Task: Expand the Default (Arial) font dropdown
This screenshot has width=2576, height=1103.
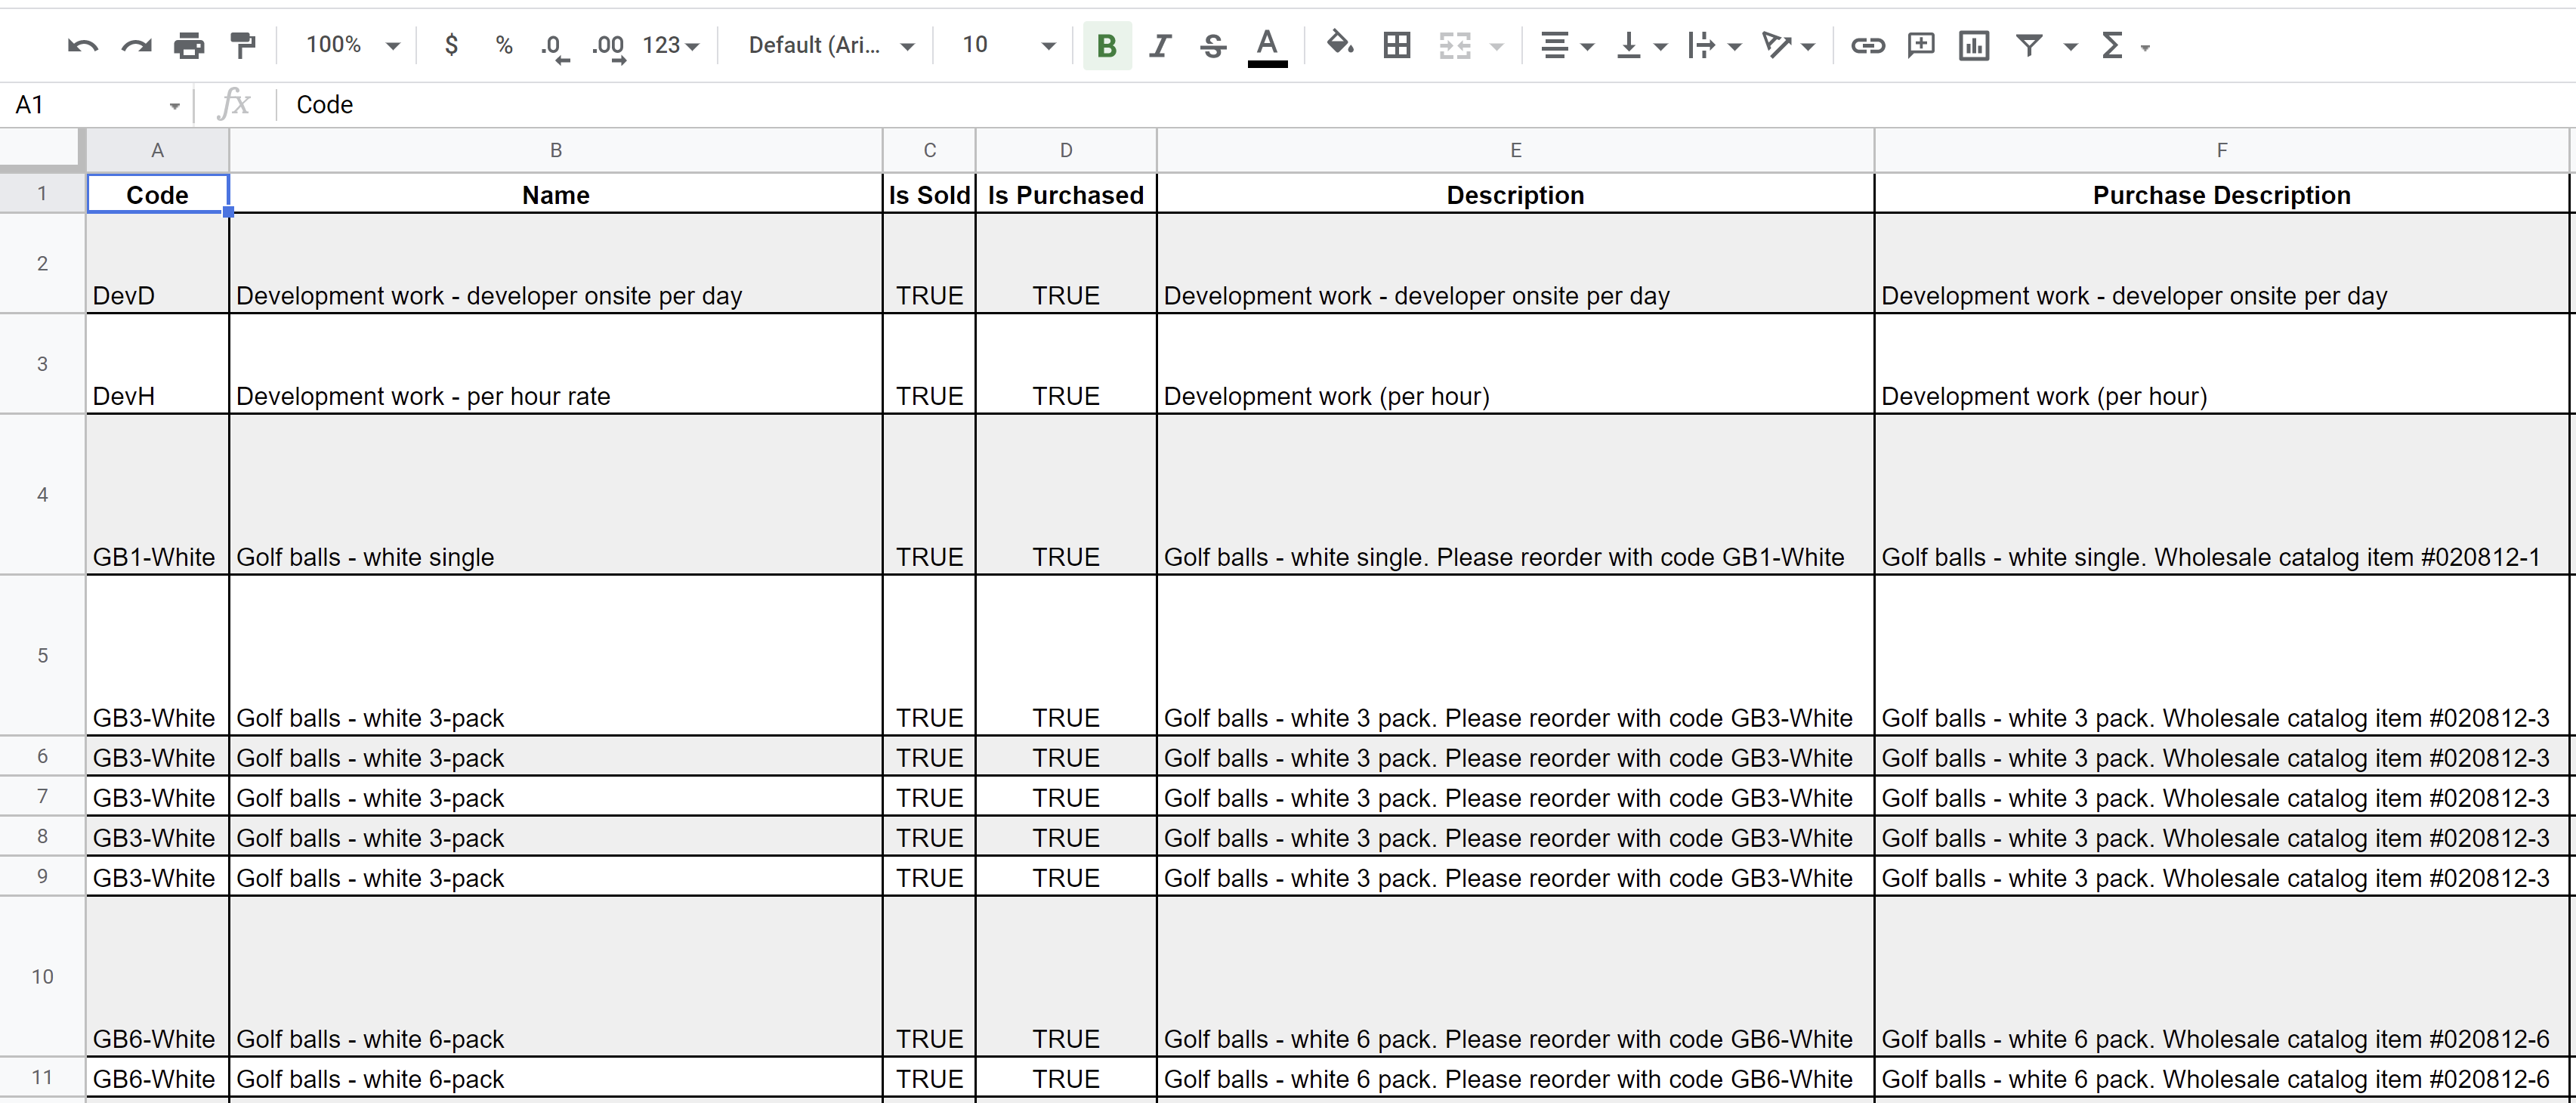Action: [830, 45]
